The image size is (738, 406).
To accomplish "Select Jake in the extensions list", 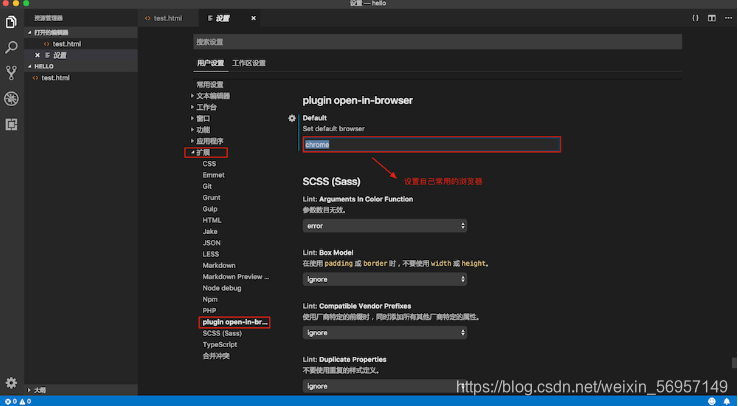I will (210, 231).
